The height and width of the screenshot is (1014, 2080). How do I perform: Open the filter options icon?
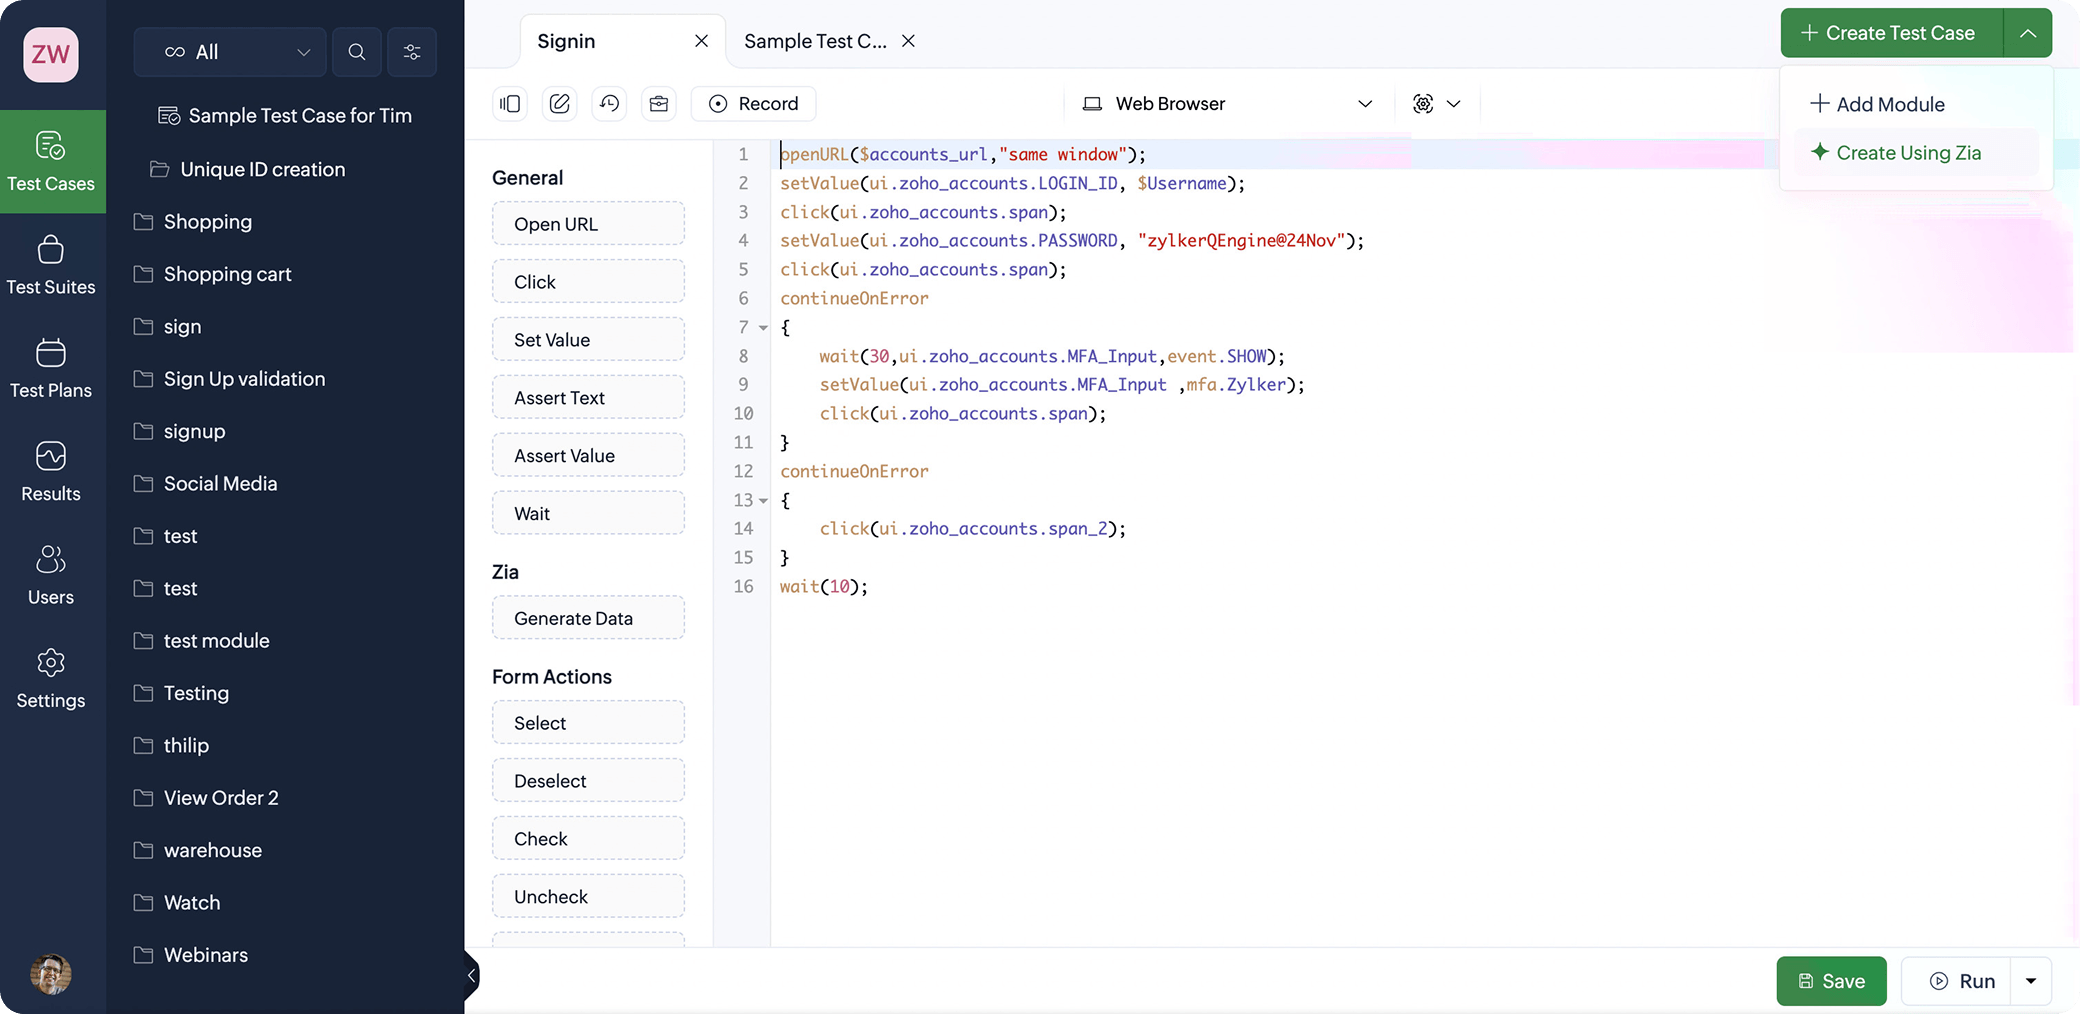pyautogui.click(x=412, y=52)
